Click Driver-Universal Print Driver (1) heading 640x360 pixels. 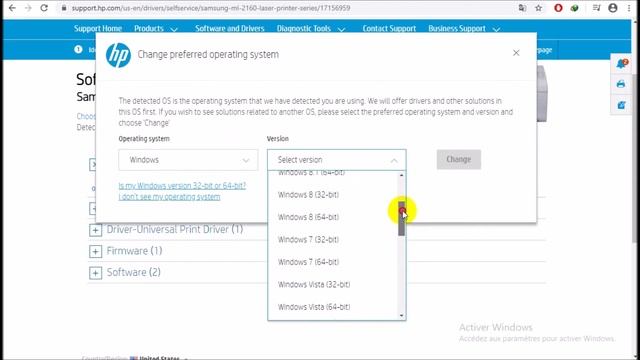tap(175, 229)
